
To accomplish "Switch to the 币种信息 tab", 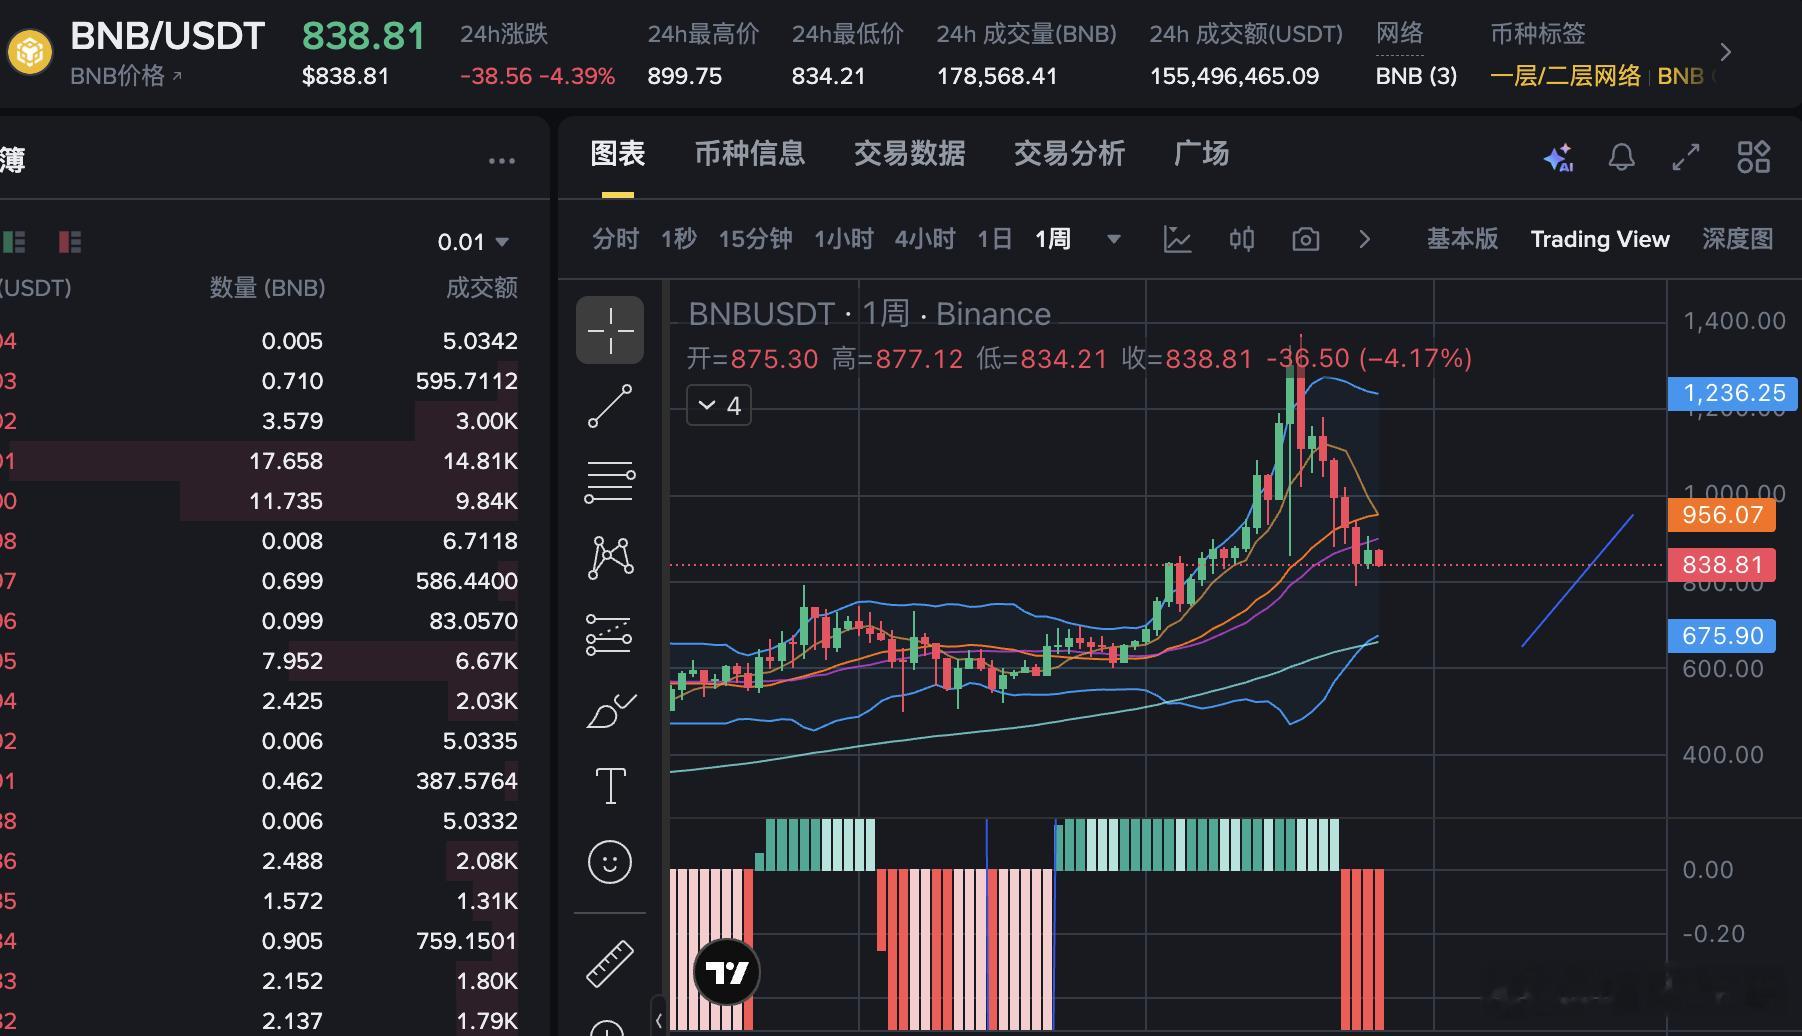I will click(750, 154).
